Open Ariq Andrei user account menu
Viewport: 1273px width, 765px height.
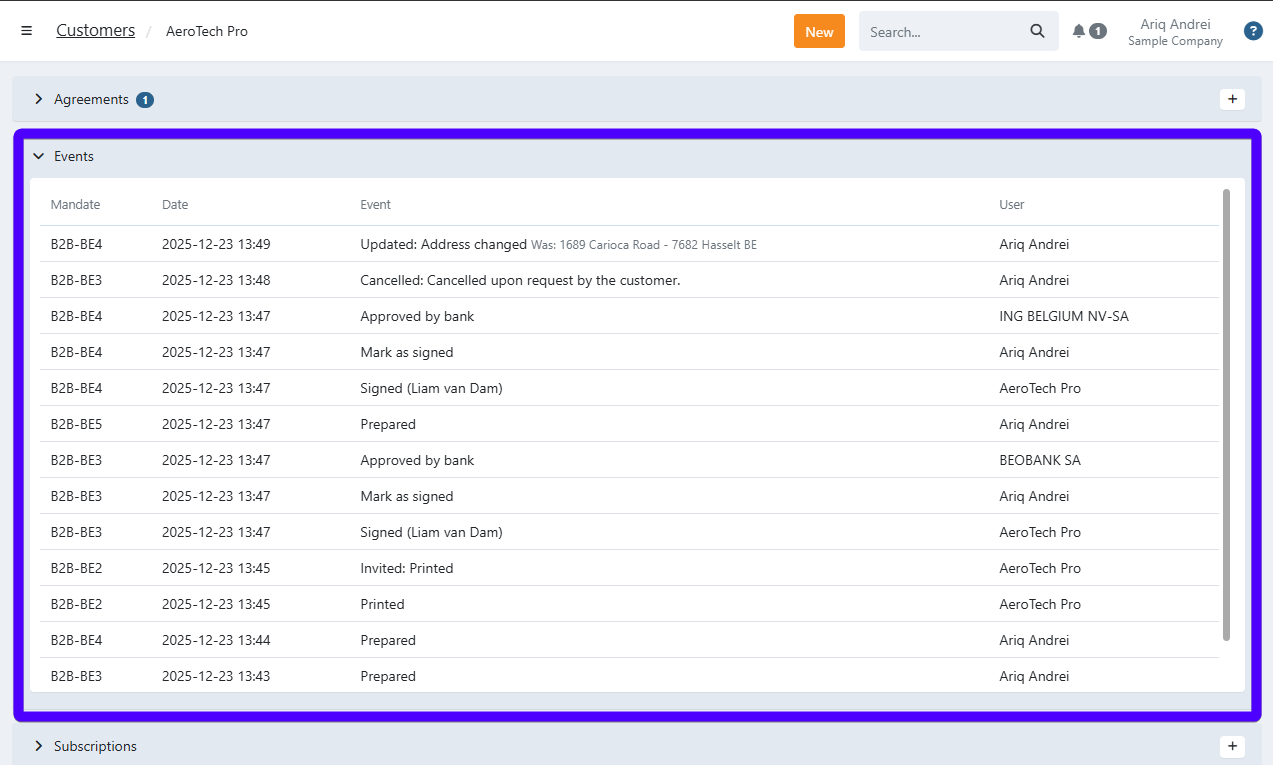(x=1174, y=31)
